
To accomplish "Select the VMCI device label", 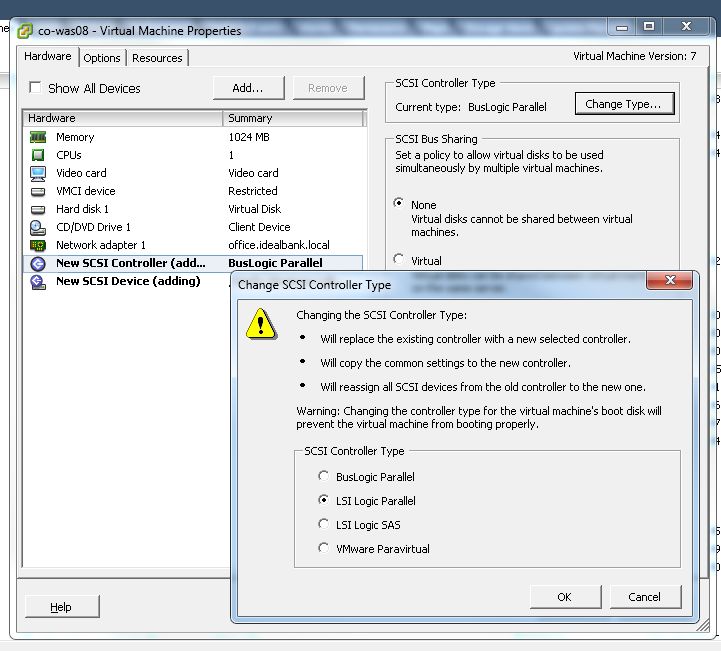I will [x=86, y=191].
